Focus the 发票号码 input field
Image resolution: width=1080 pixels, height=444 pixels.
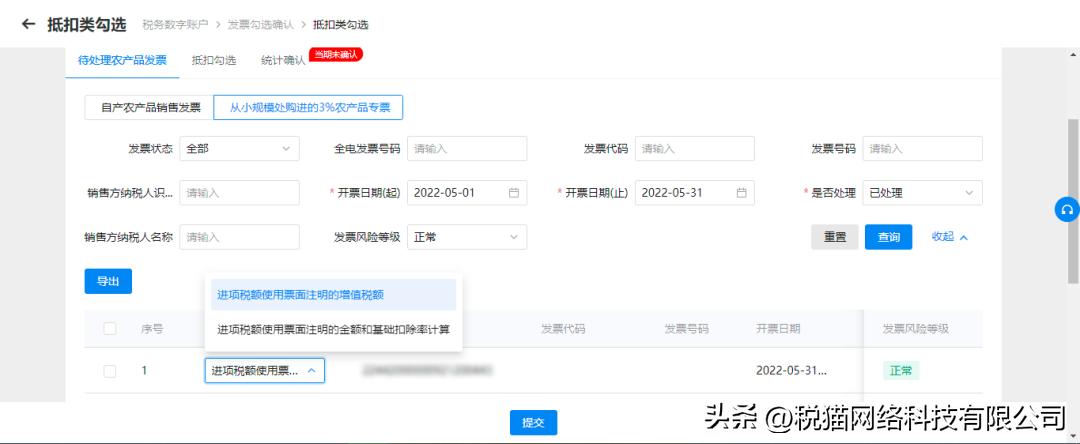tap(922, 149)
